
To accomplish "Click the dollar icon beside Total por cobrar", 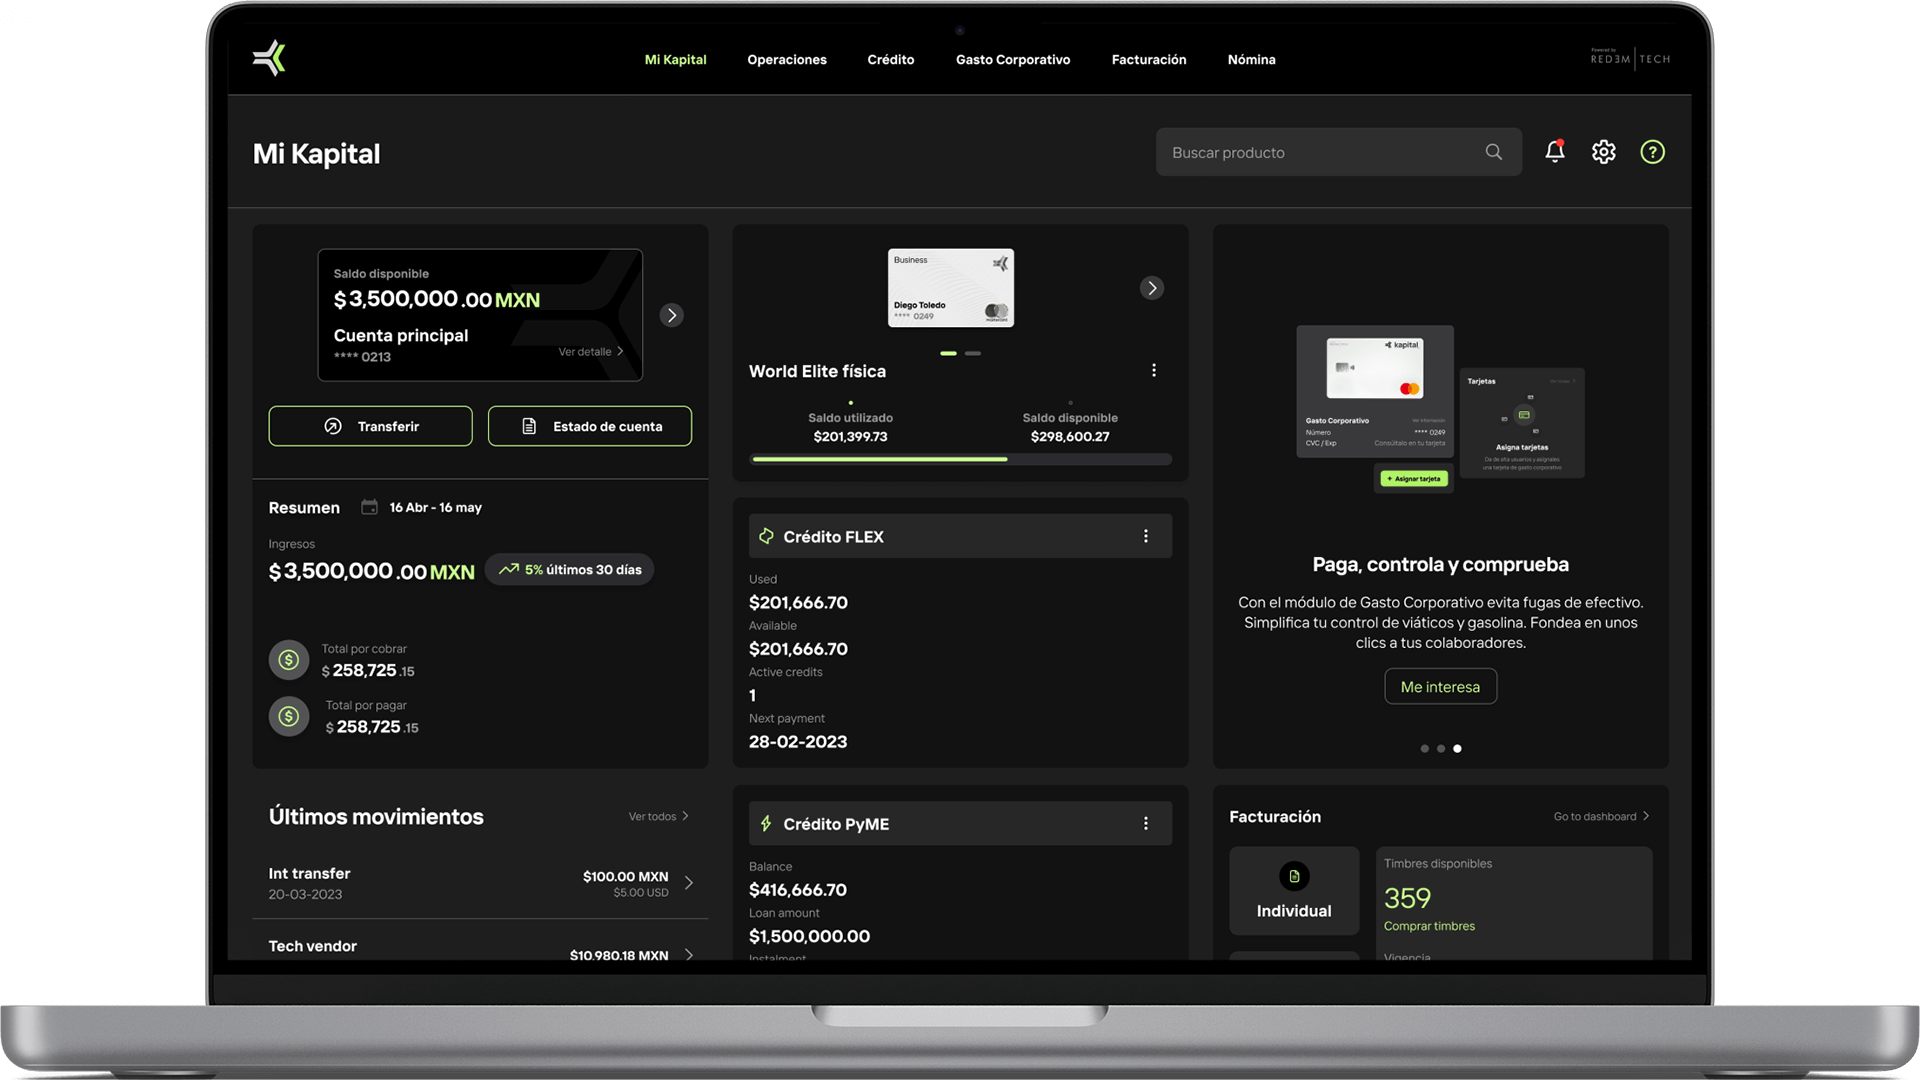I will [x=288, y=659].
